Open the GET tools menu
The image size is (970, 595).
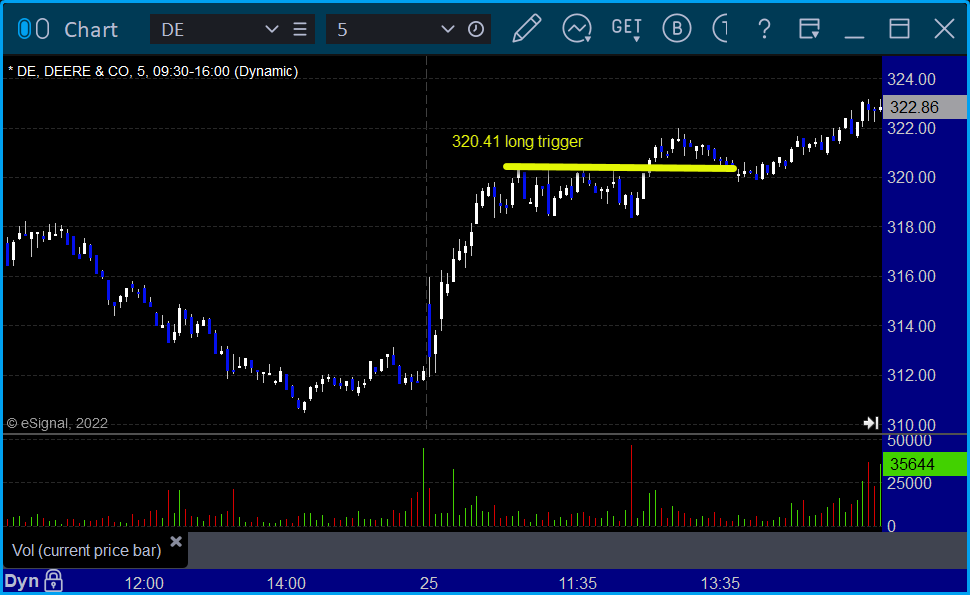pyautogui.click(x=627, y=29)
